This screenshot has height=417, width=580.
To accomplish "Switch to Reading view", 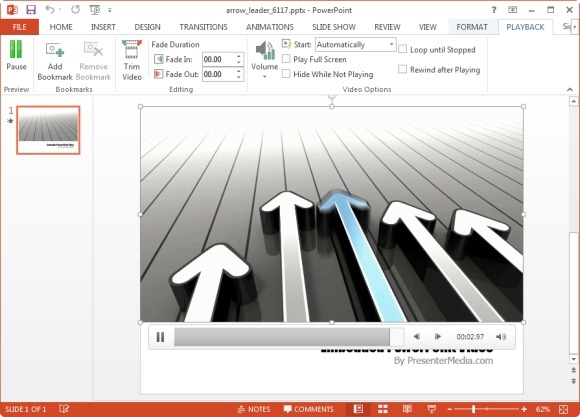I will [407, 409].
